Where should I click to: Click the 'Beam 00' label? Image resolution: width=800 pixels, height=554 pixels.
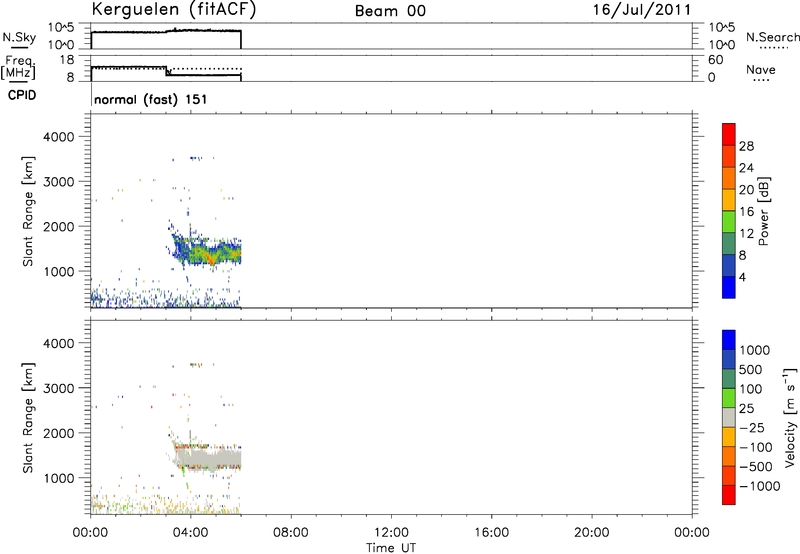click(x=390, y=11)
